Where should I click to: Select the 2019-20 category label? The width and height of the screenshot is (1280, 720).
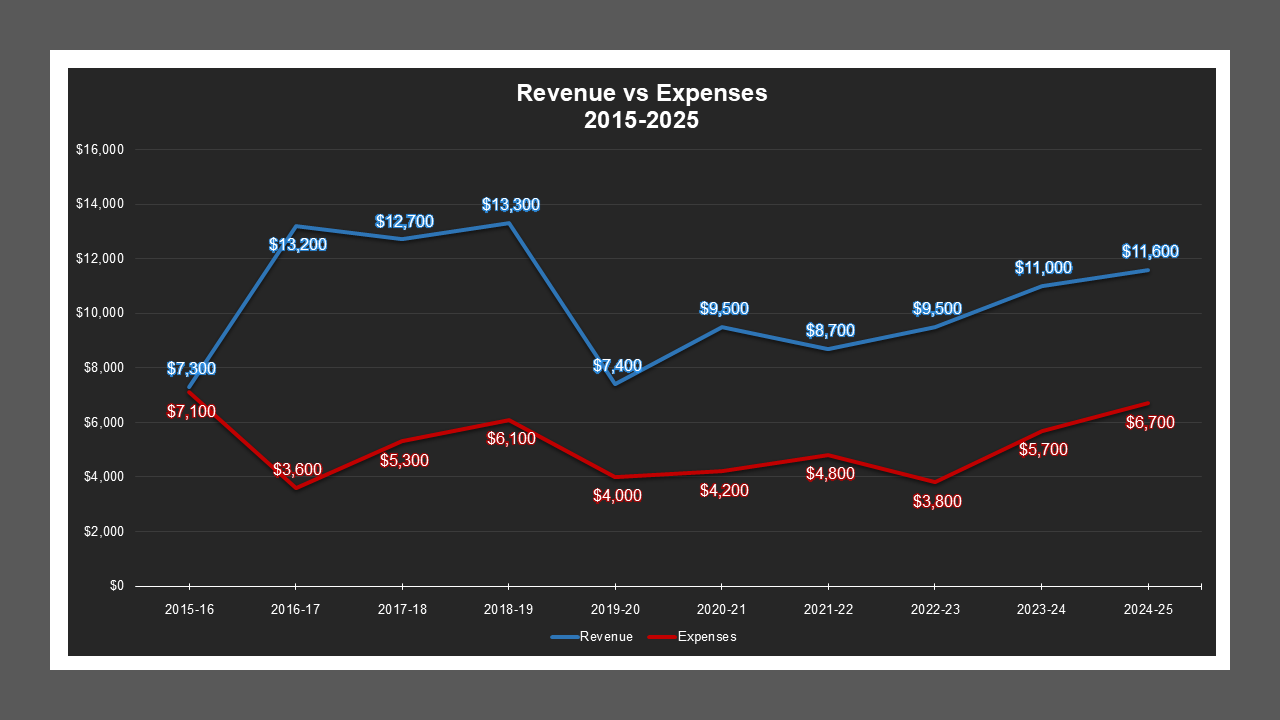[x=613, y=608]
